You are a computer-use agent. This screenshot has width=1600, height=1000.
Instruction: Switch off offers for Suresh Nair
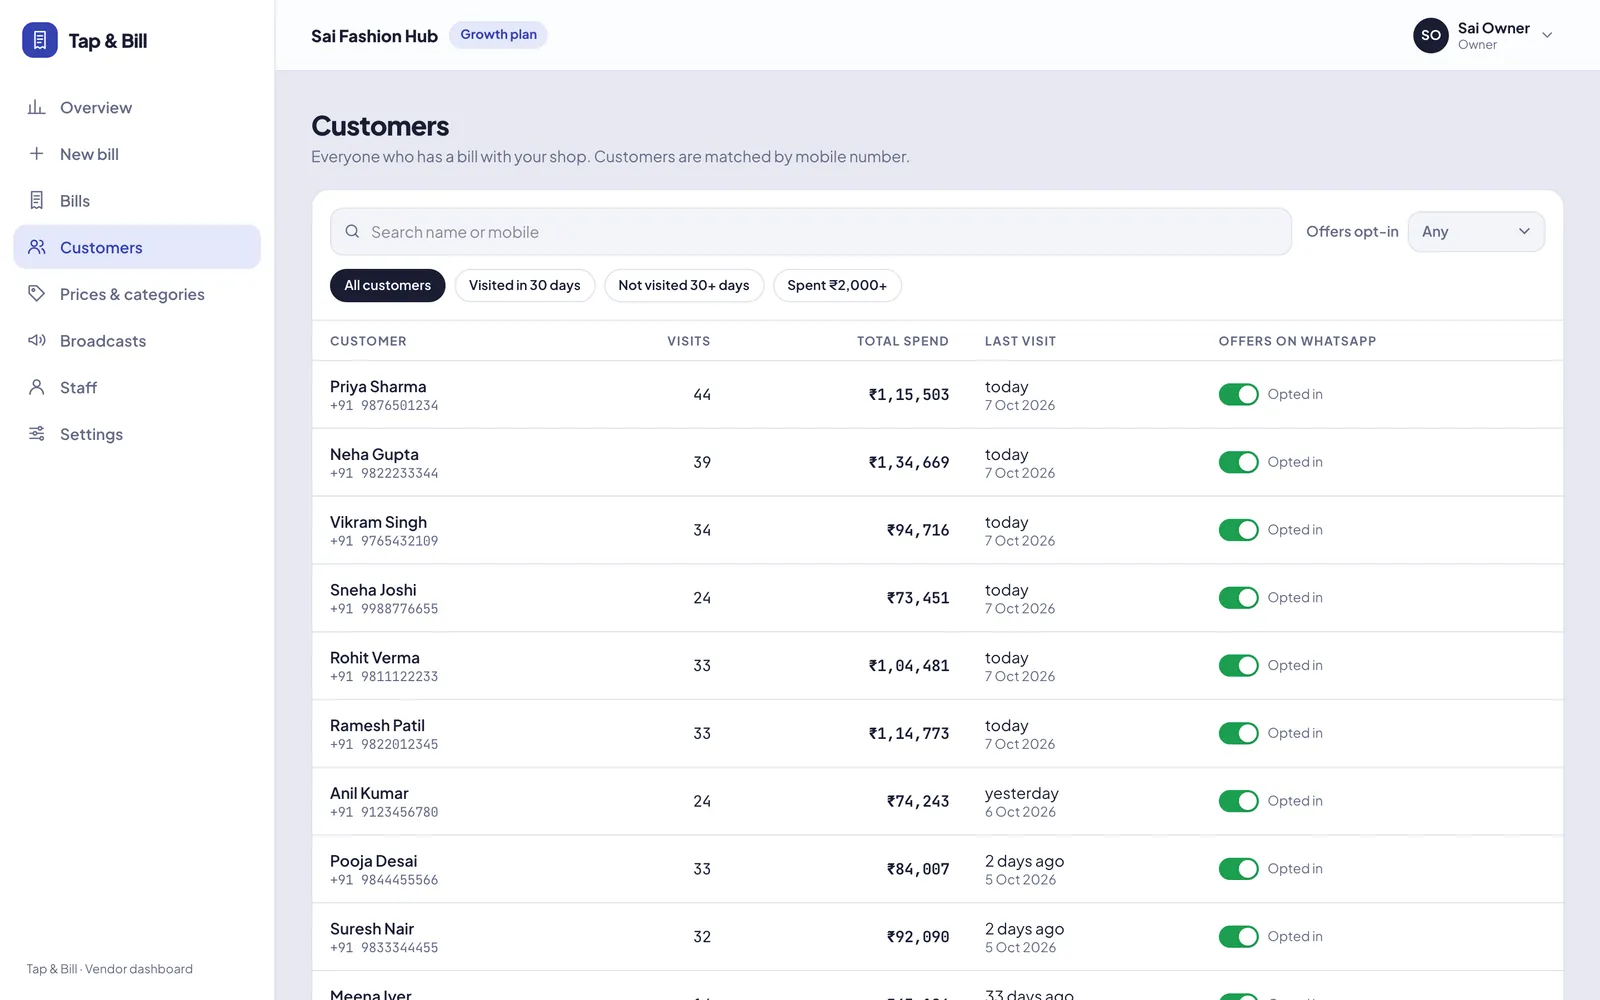1238,937
